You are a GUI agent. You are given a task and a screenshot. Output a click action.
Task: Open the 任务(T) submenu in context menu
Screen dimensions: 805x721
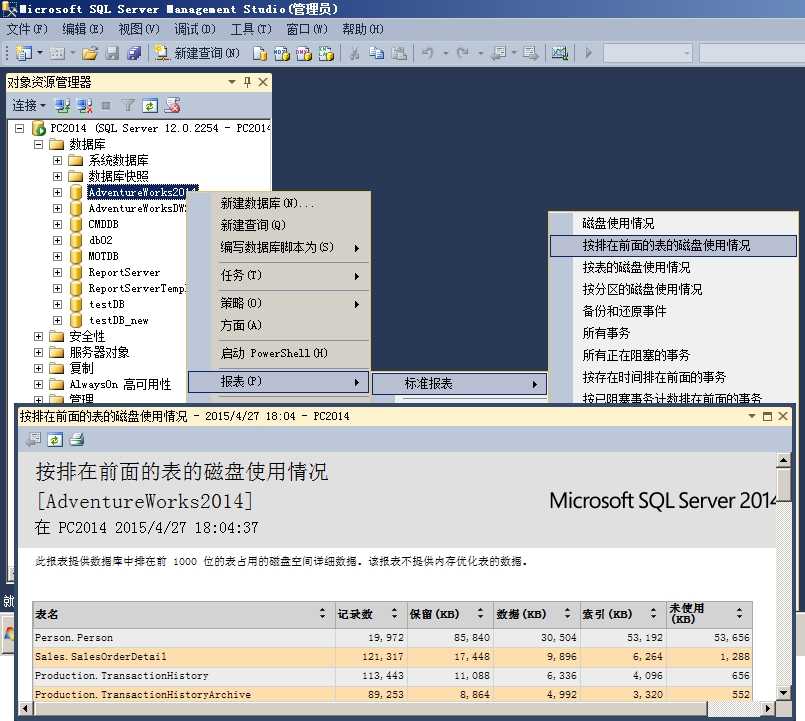pyautogui.click(x=279, y=276)
